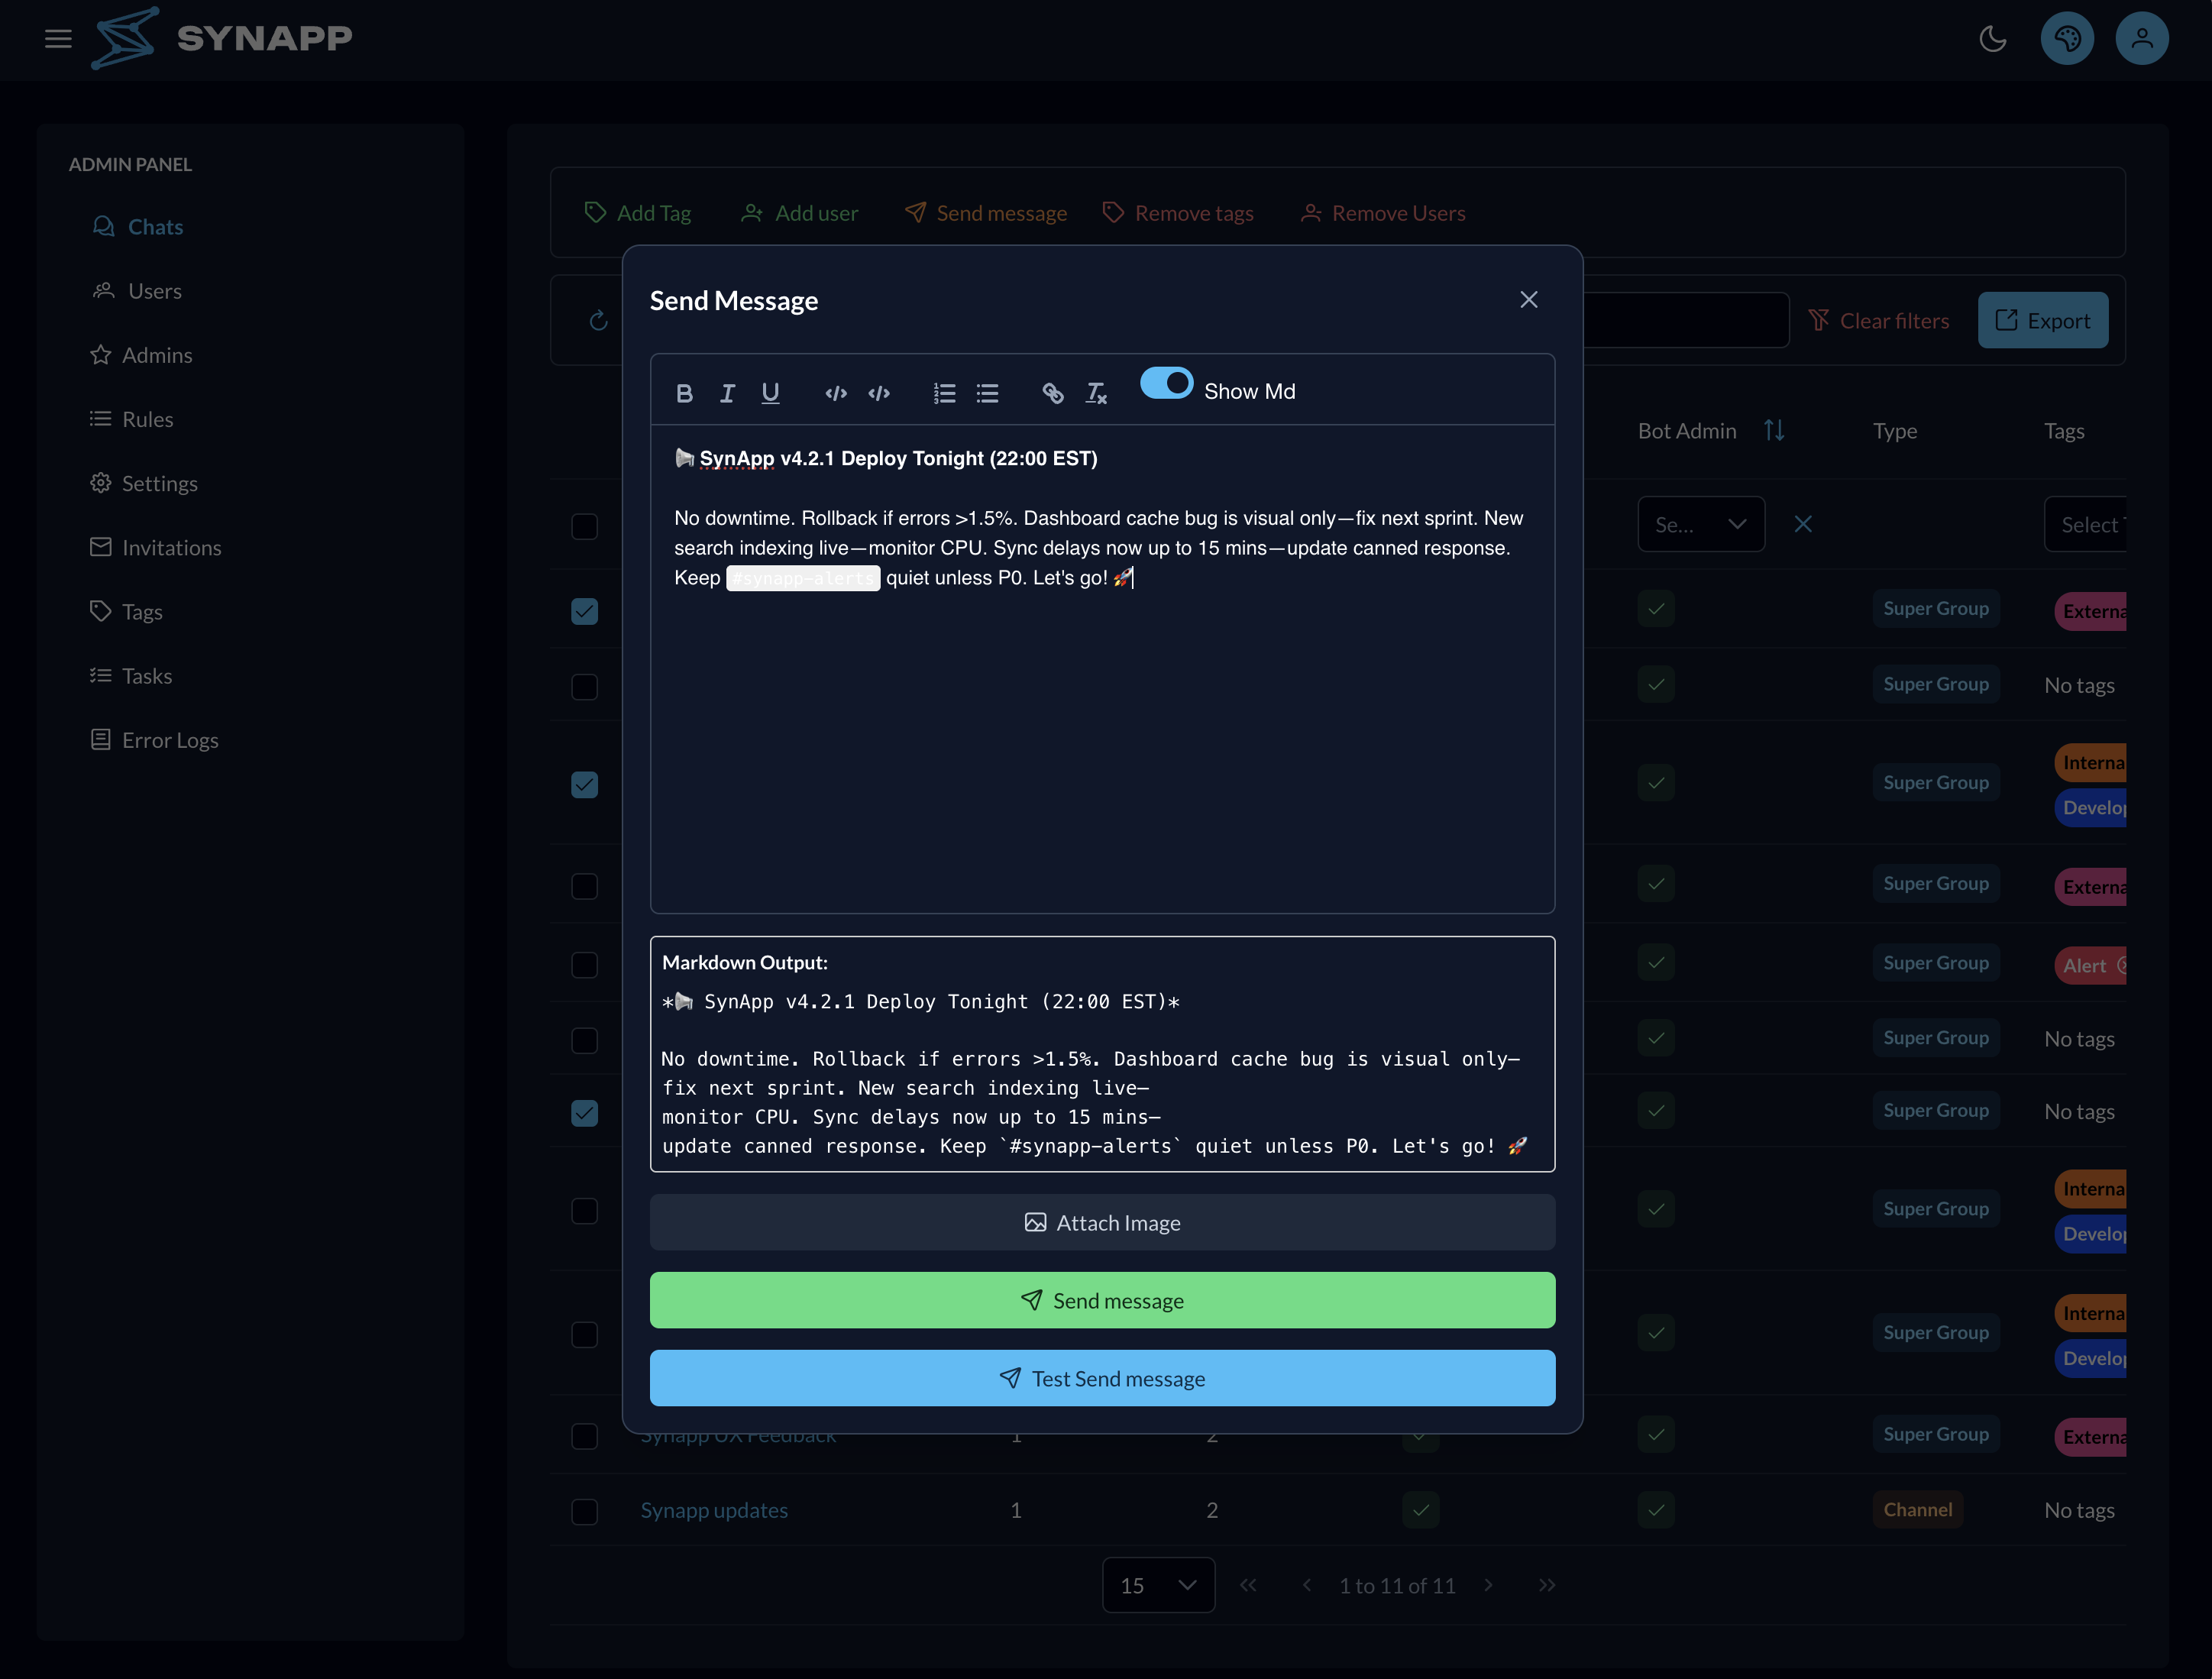This screenshot has width=2212, height=1679.
Task: Open the rows-per-page dropdown showing 15
Action: pyautogui.click(x=1158, y=1585)
